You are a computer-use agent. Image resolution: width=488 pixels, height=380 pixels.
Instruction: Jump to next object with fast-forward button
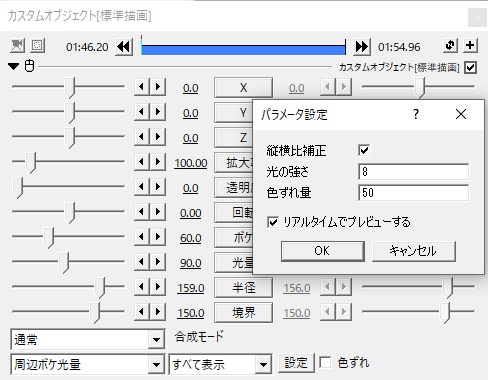coord(362,47)
